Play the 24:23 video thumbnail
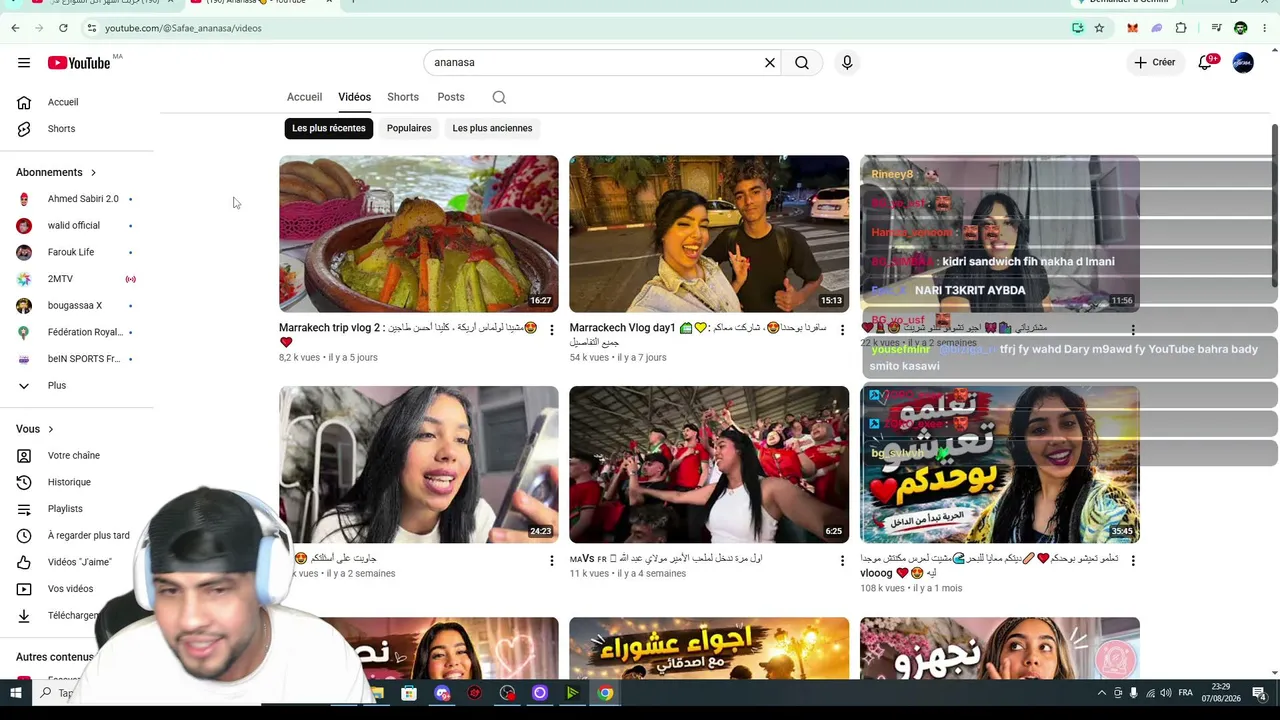Viewport: 1280px width, 720px height. click(419, 465)
